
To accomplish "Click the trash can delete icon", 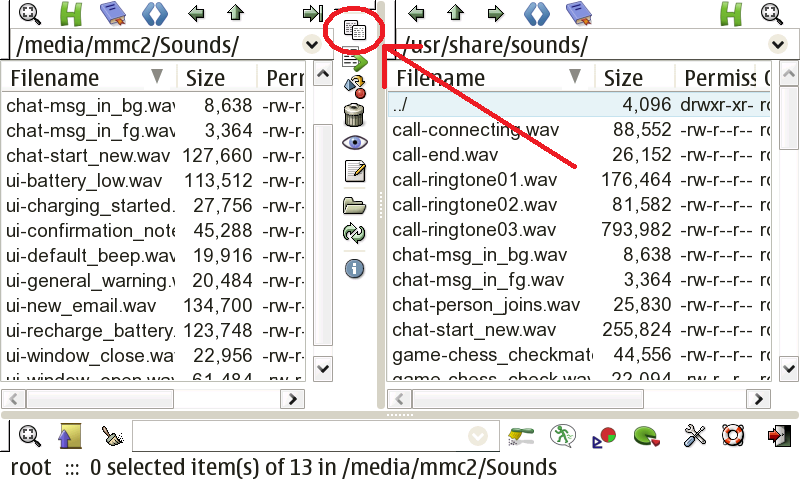I will [x=354, y=115].
